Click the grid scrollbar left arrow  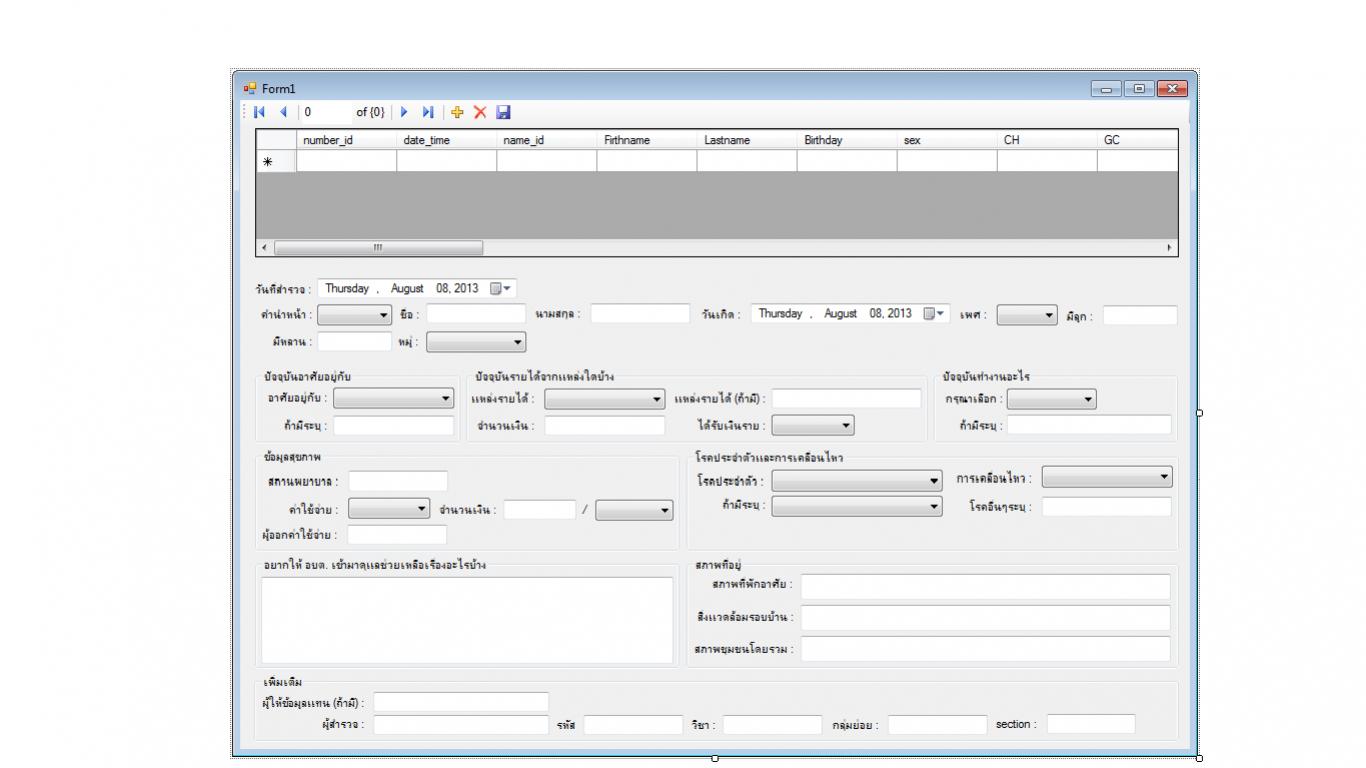click(264, 247)
